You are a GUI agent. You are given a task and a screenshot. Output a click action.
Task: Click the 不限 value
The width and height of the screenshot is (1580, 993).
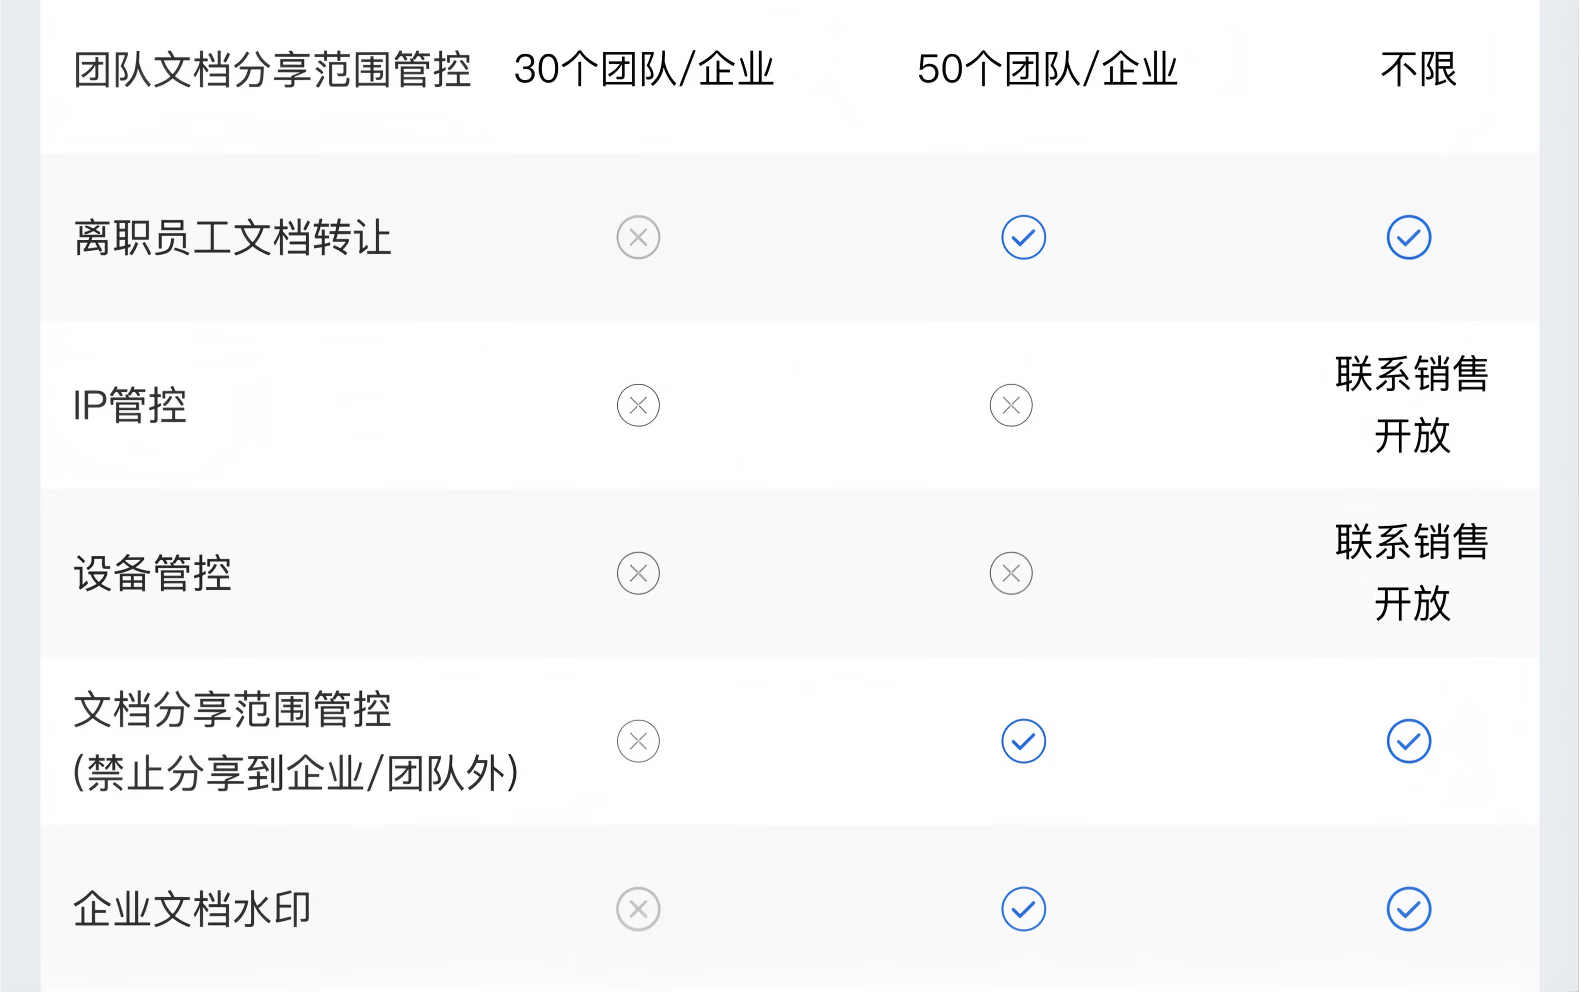pyautogui.click(x=1418, y=70)
